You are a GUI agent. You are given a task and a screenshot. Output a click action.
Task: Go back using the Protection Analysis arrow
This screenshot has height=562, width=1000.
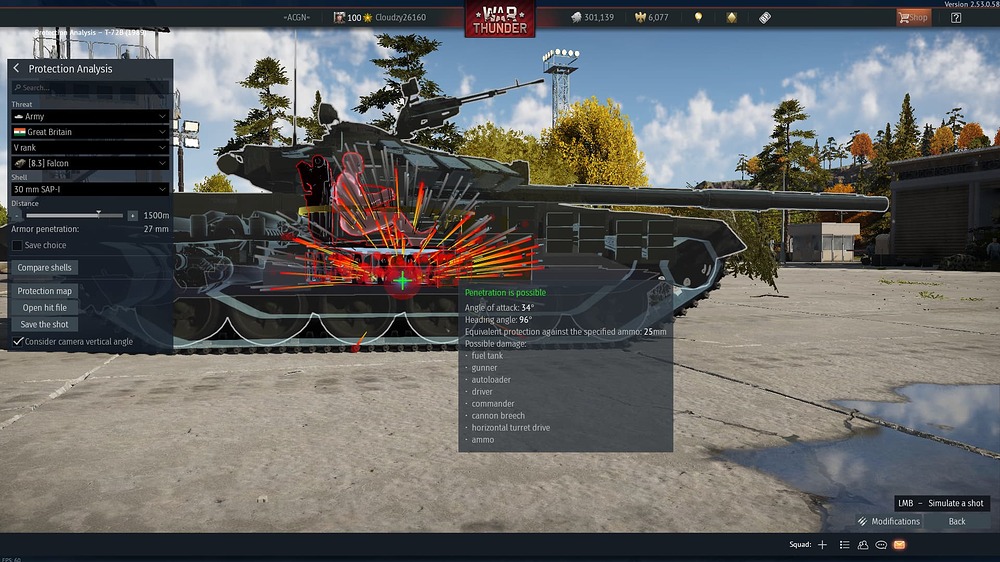(16, 68)
